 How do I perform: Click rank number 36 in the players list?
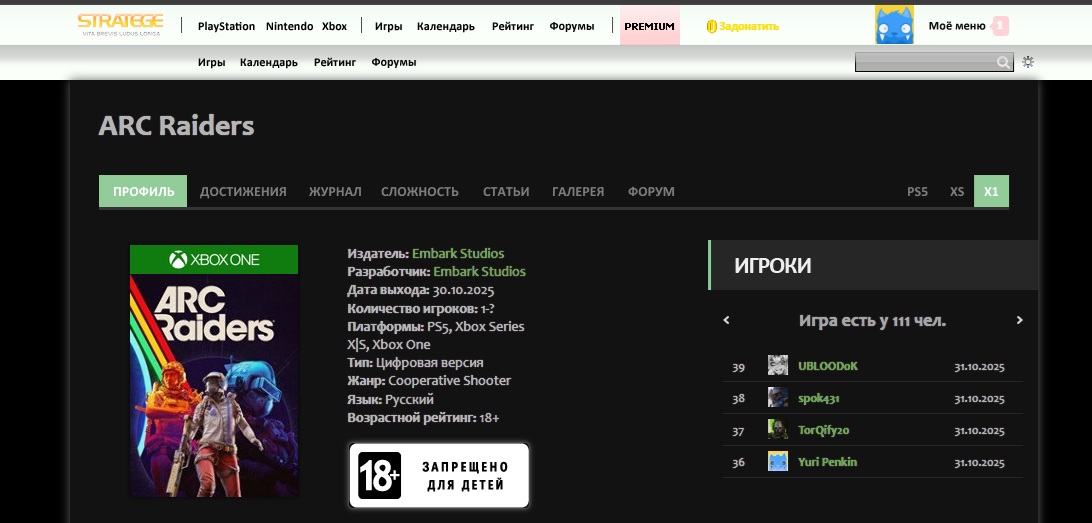click(739, 462)
